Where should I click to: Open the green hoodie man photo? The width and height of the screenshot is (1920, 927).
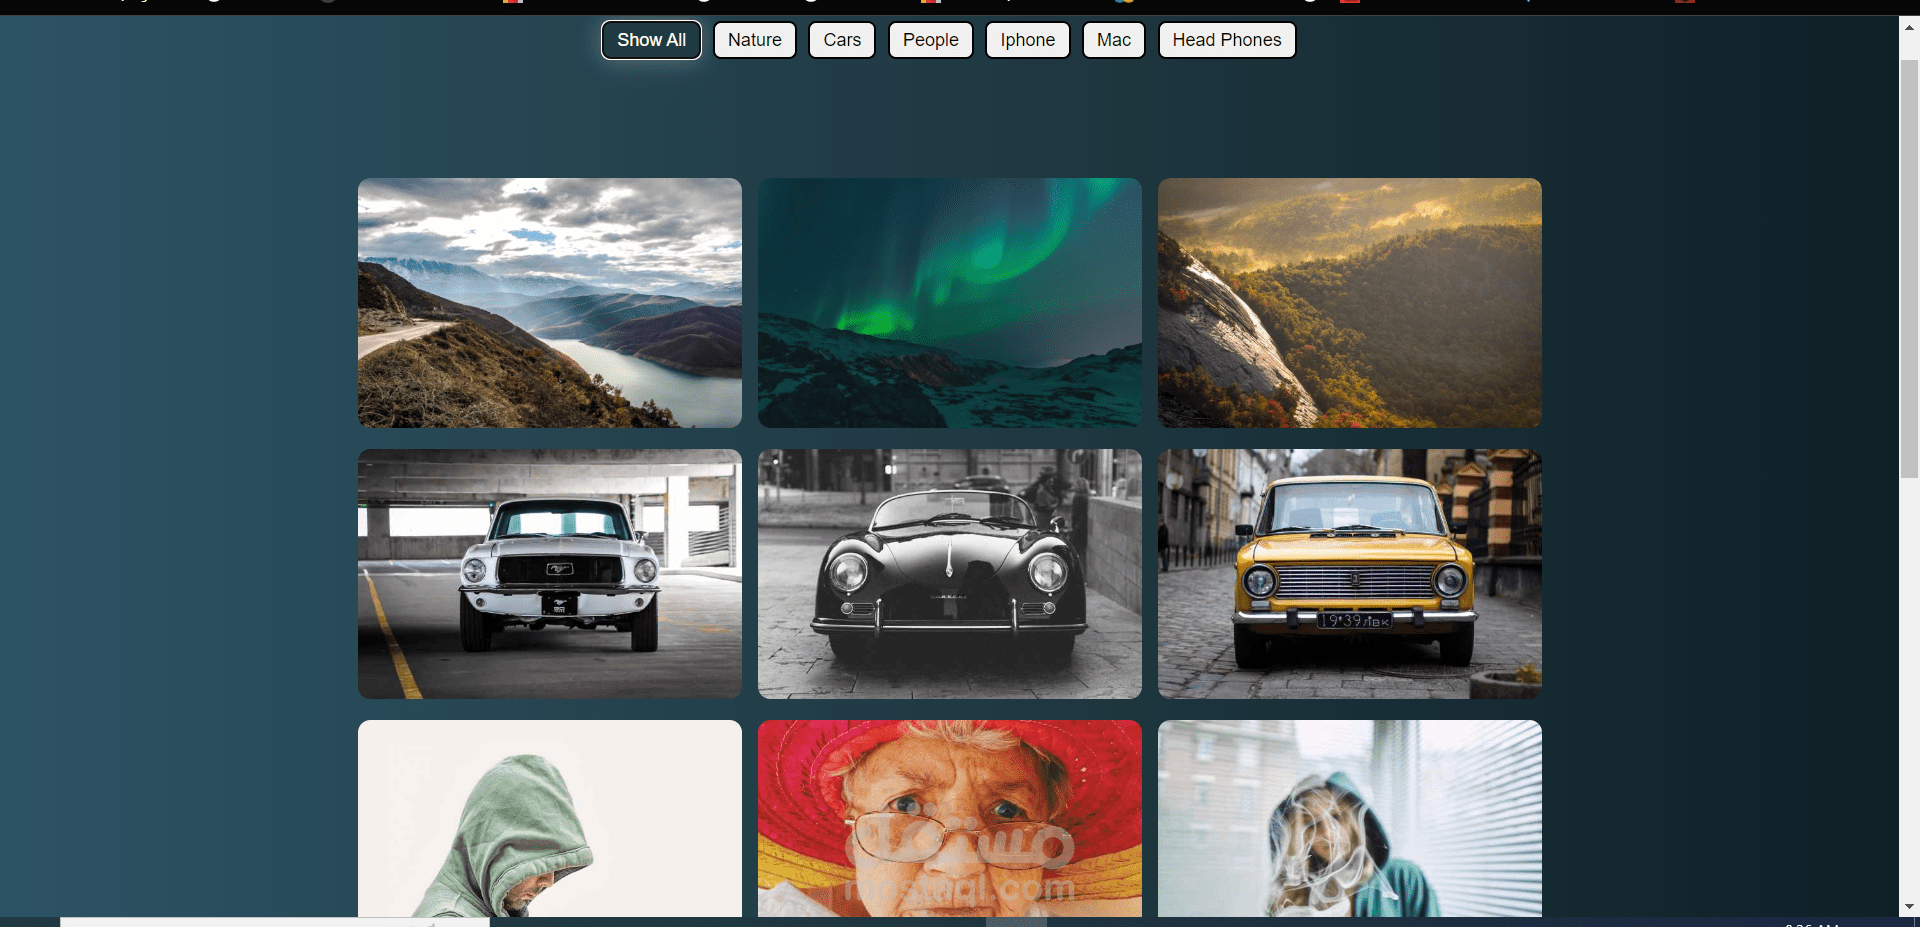tap(550, 818)
